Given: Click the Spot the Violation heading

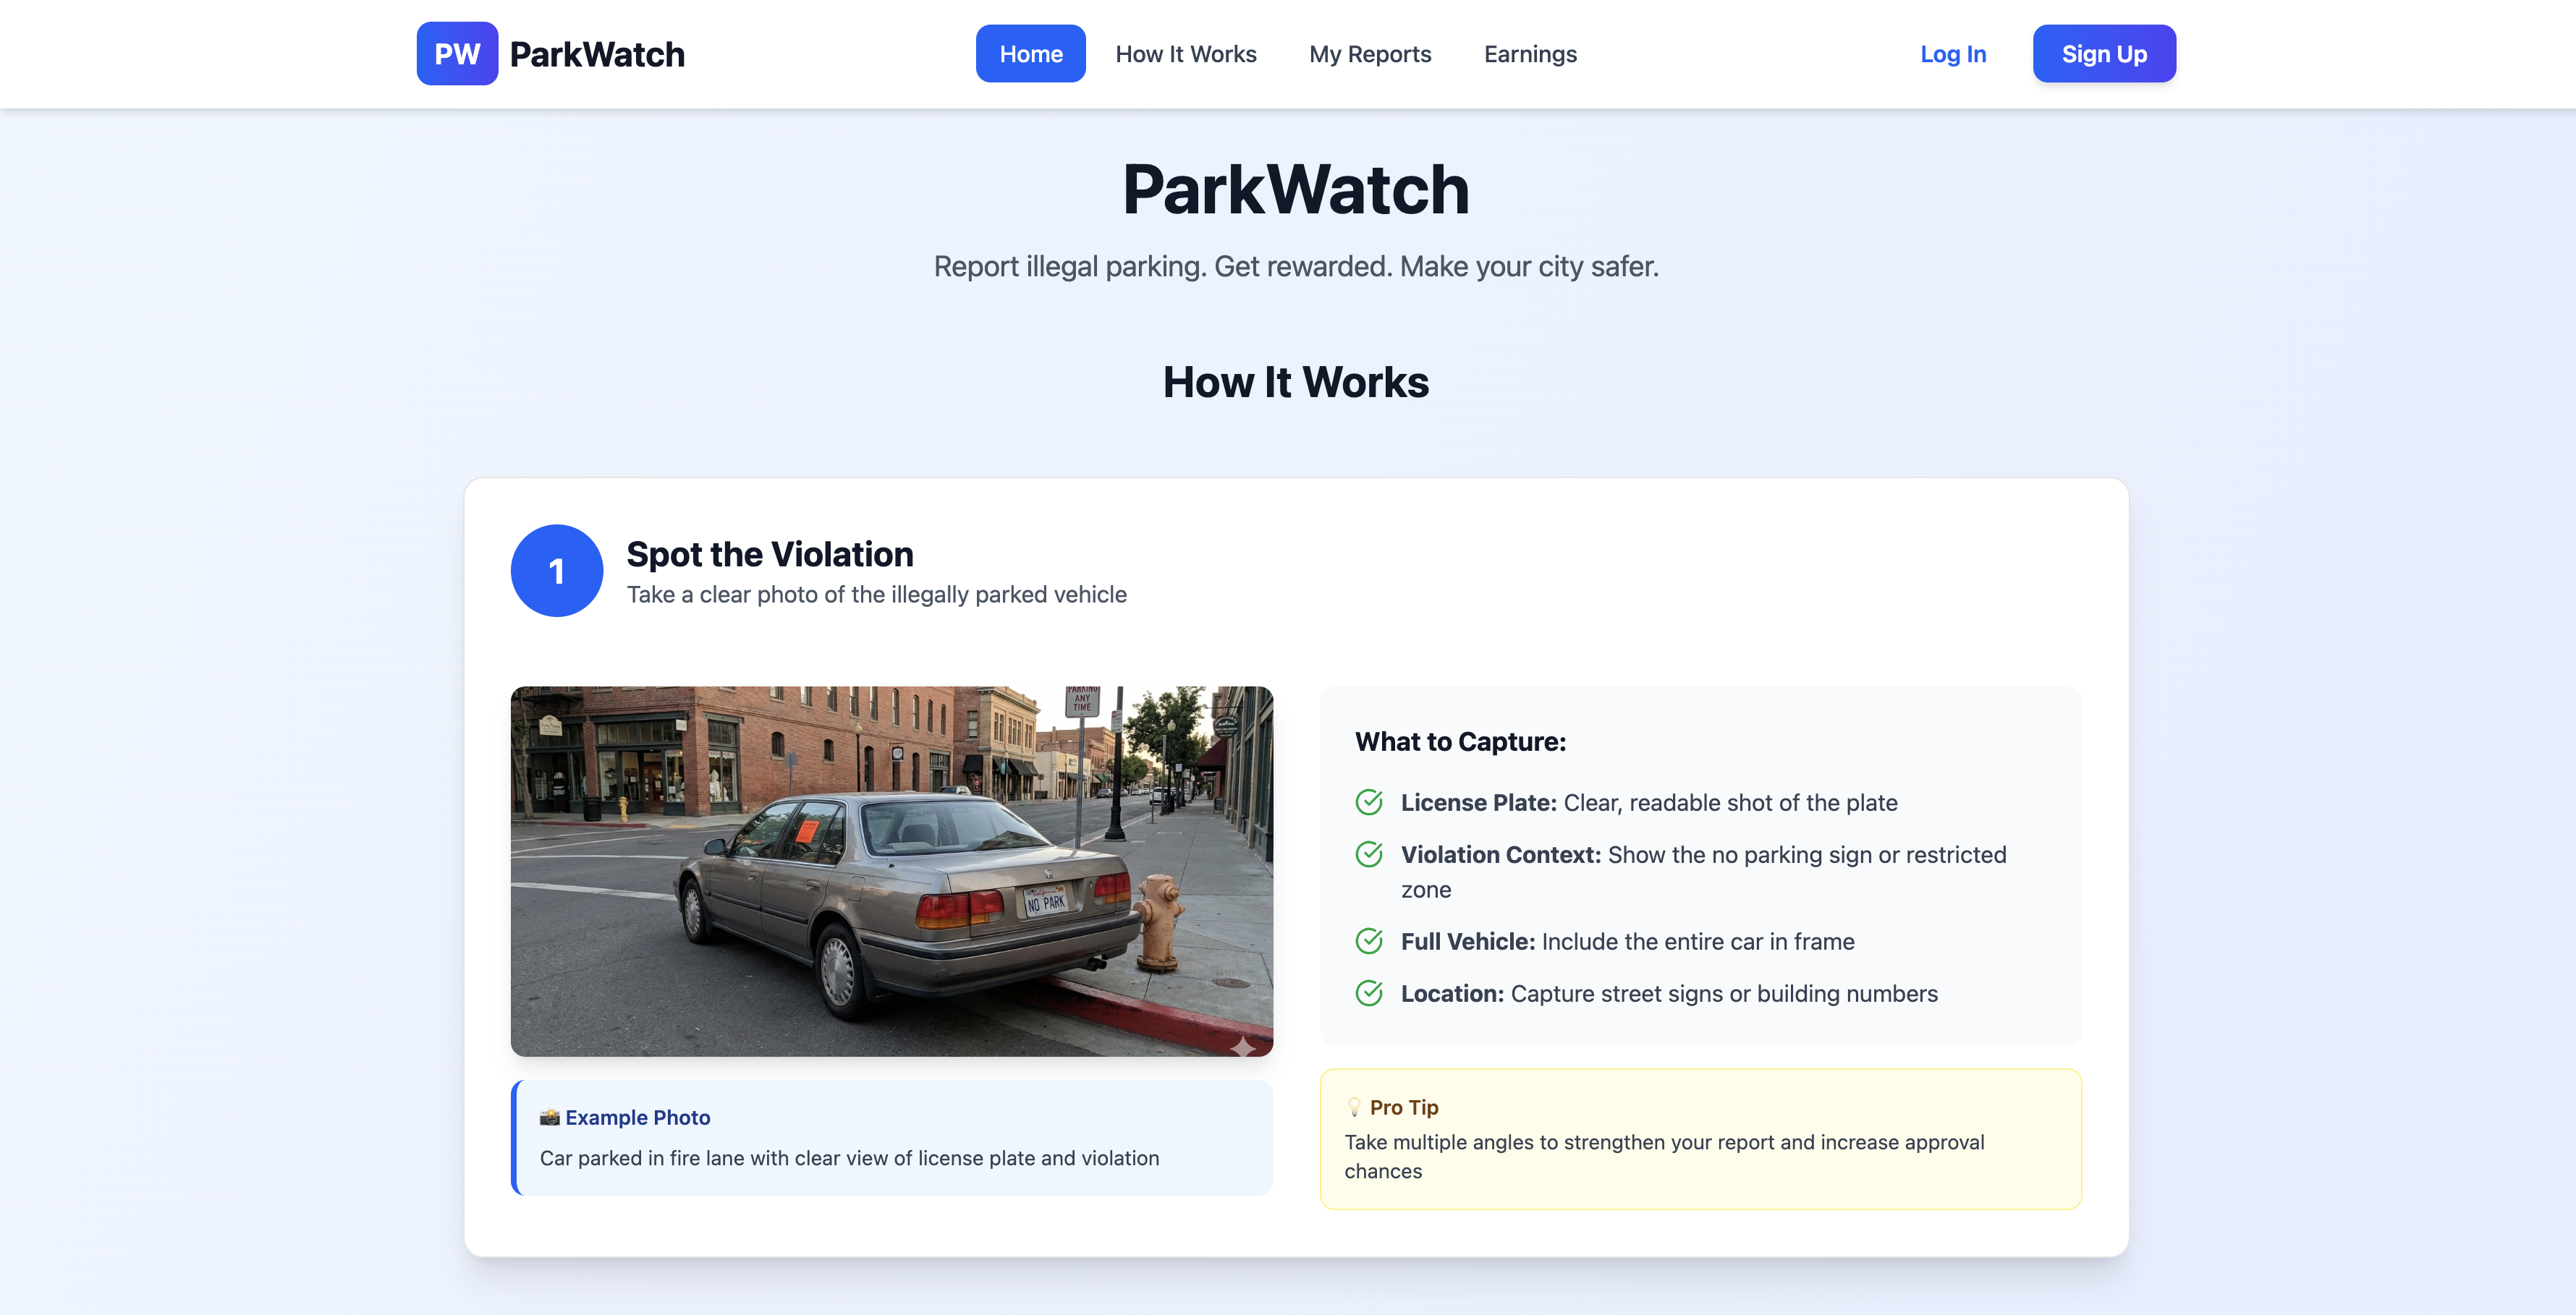Looking at the screenshot, I should 769,554.
